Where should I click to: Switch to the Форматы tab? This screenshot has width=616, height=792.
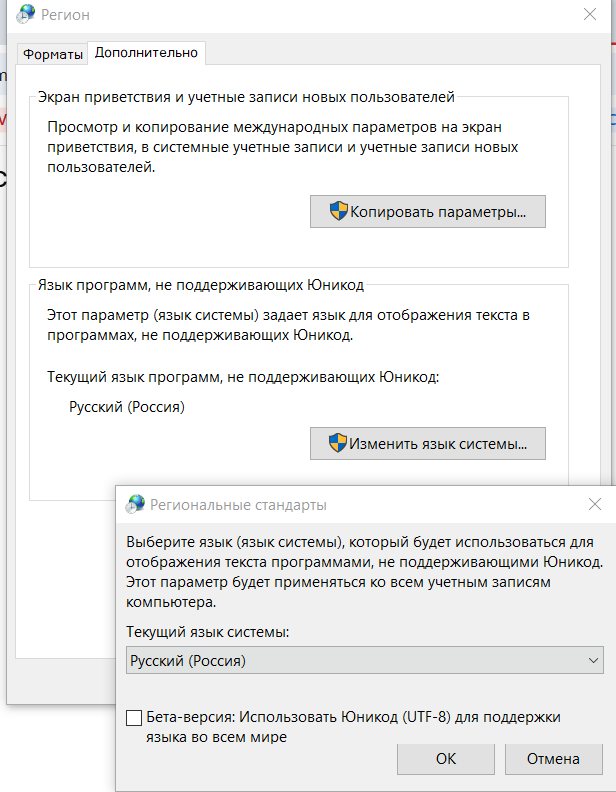coord(53,54)
